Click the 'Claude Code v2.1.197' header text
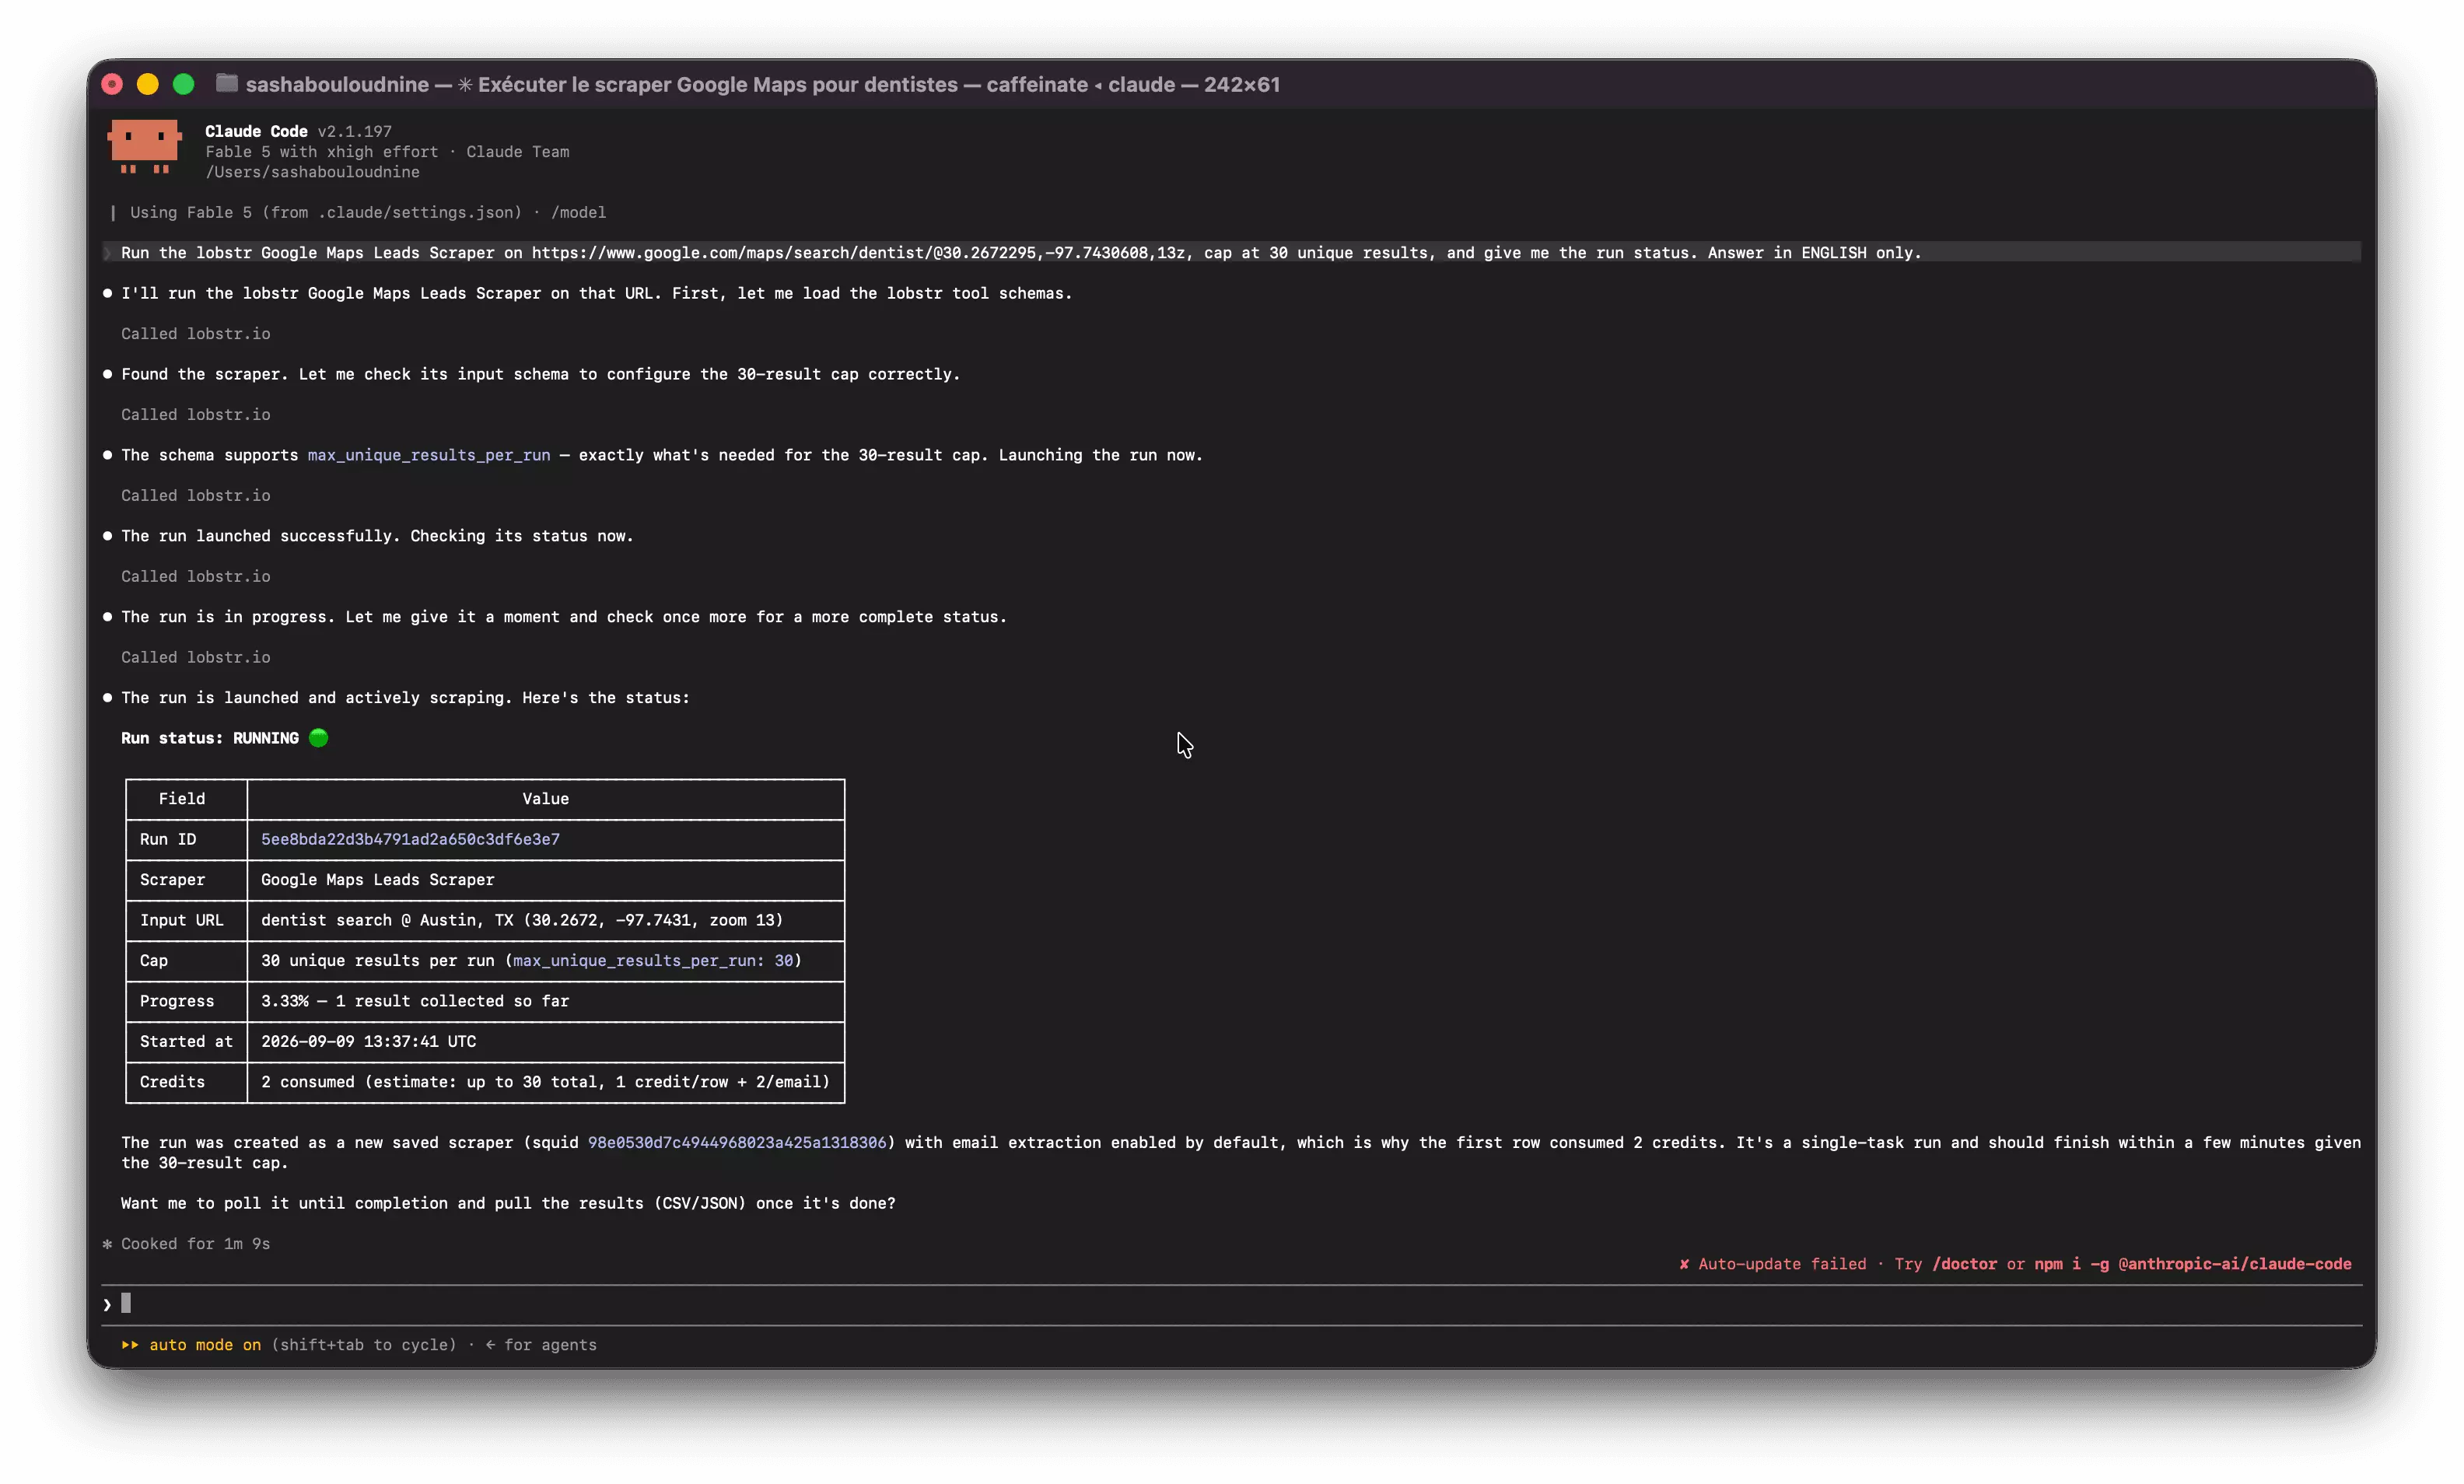 [298, 131]
